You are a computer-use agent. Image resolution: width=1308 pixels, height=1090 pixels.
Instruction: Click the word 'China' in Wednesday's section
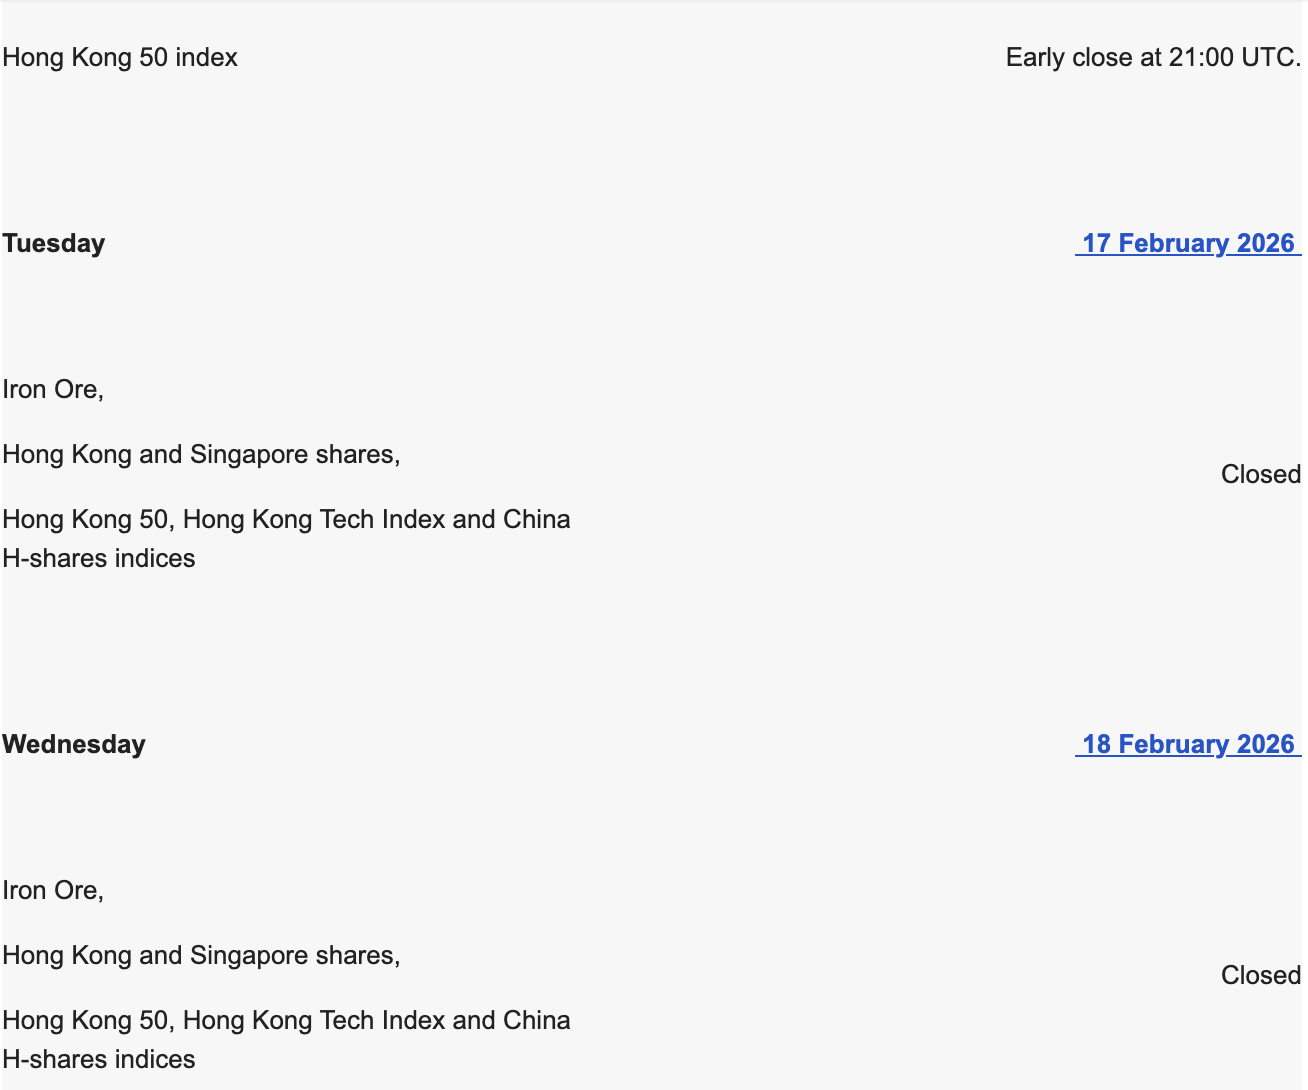[x=537, y=1020]
